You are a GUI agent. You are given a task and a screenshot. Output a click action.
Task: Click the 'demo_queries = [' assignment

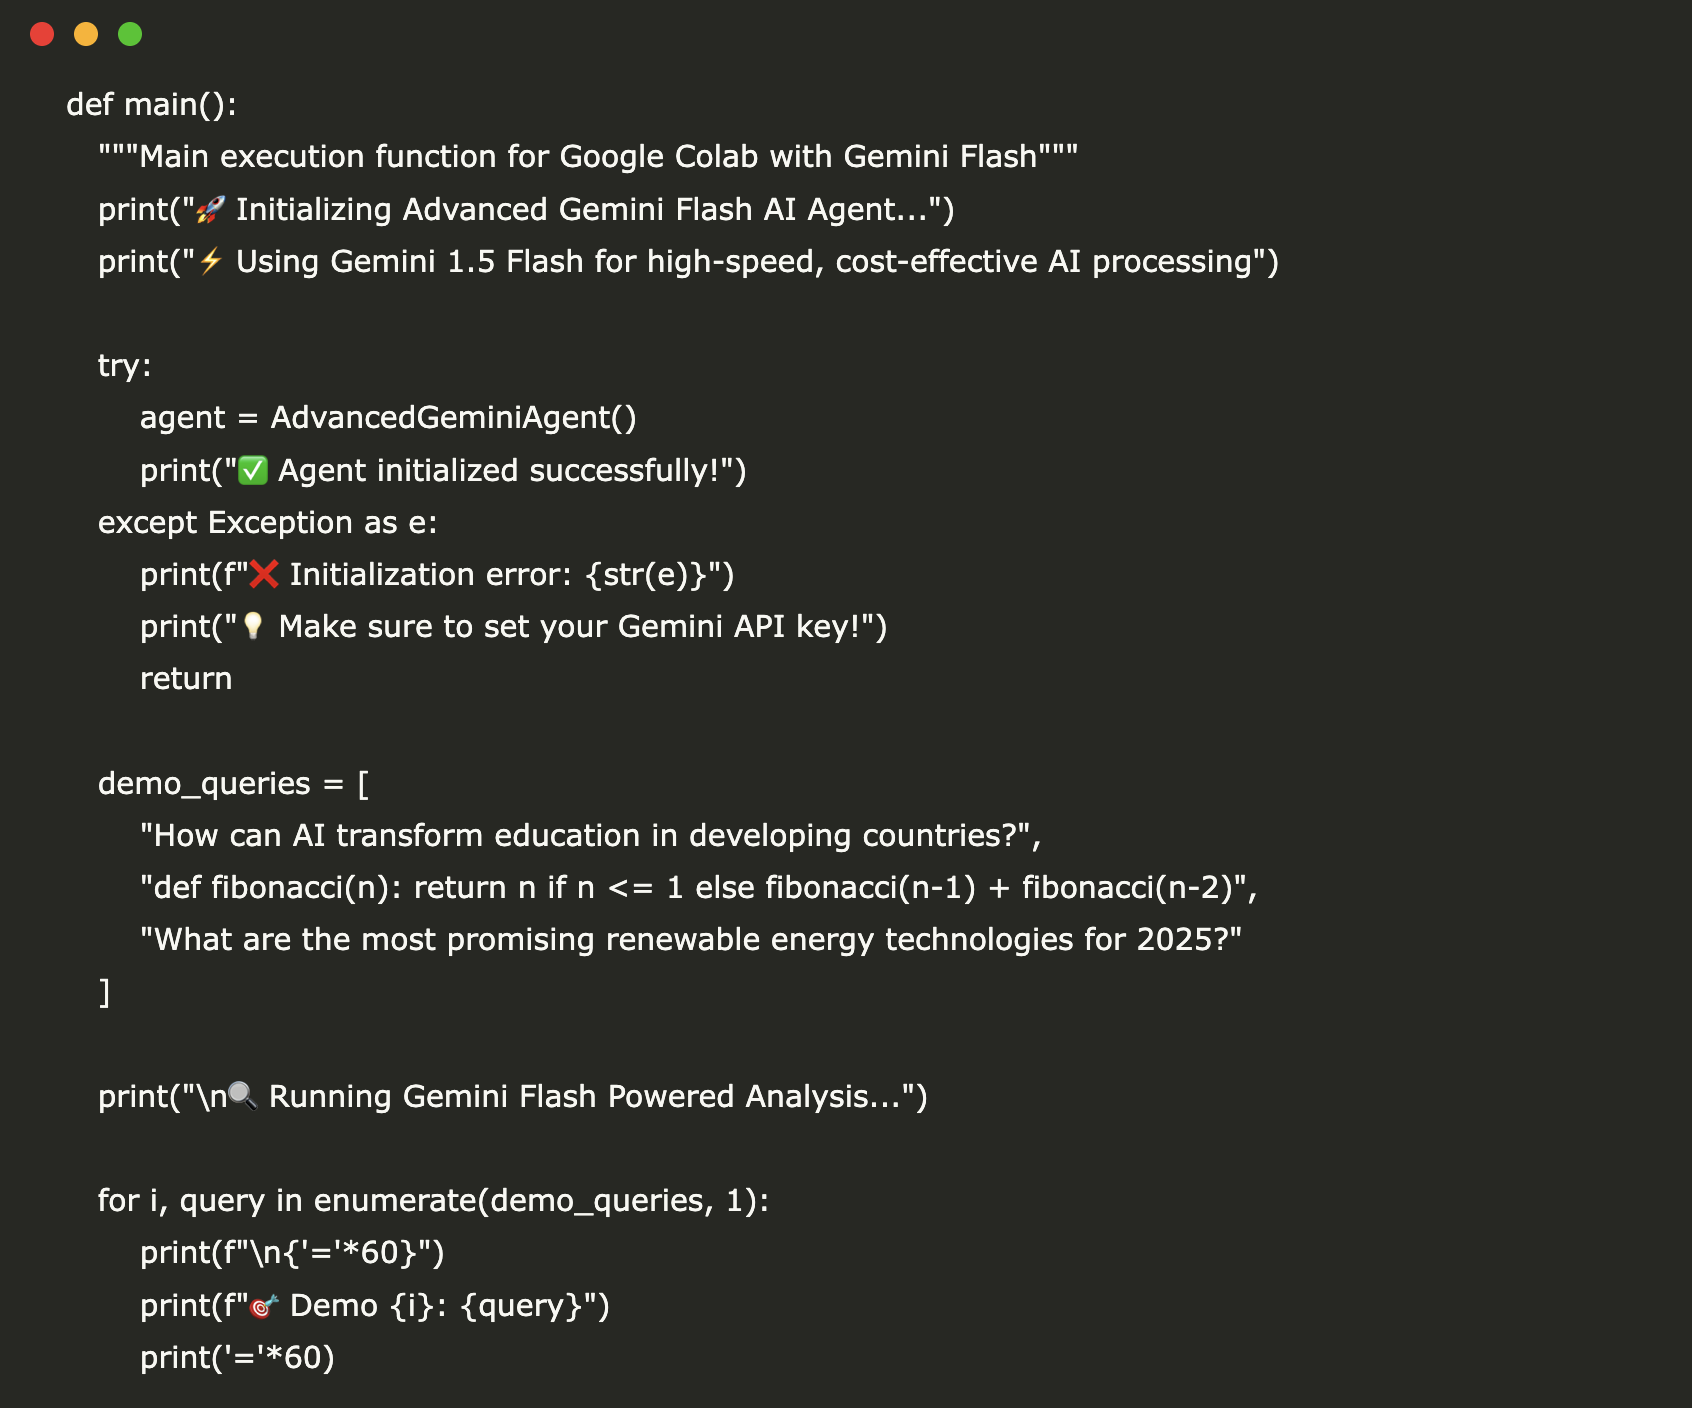233,784
